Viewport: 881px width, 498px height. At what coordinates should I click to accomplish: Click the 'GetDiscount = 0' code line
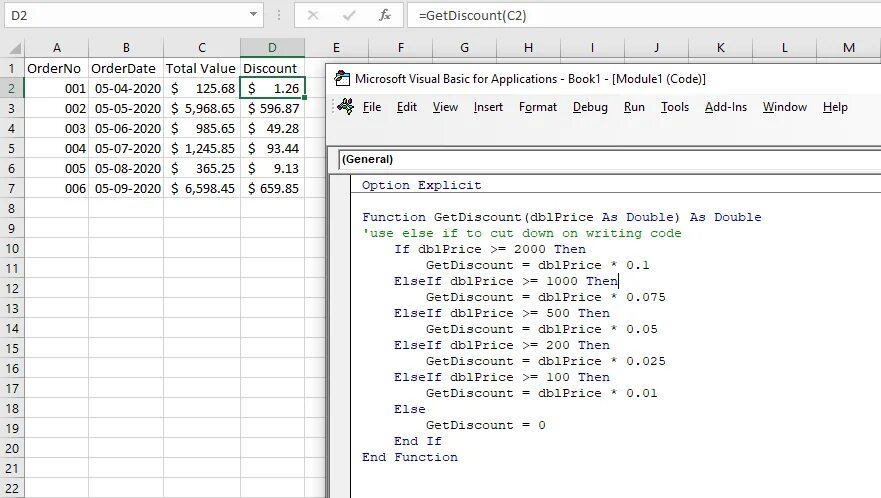click(x=485, y=425)
